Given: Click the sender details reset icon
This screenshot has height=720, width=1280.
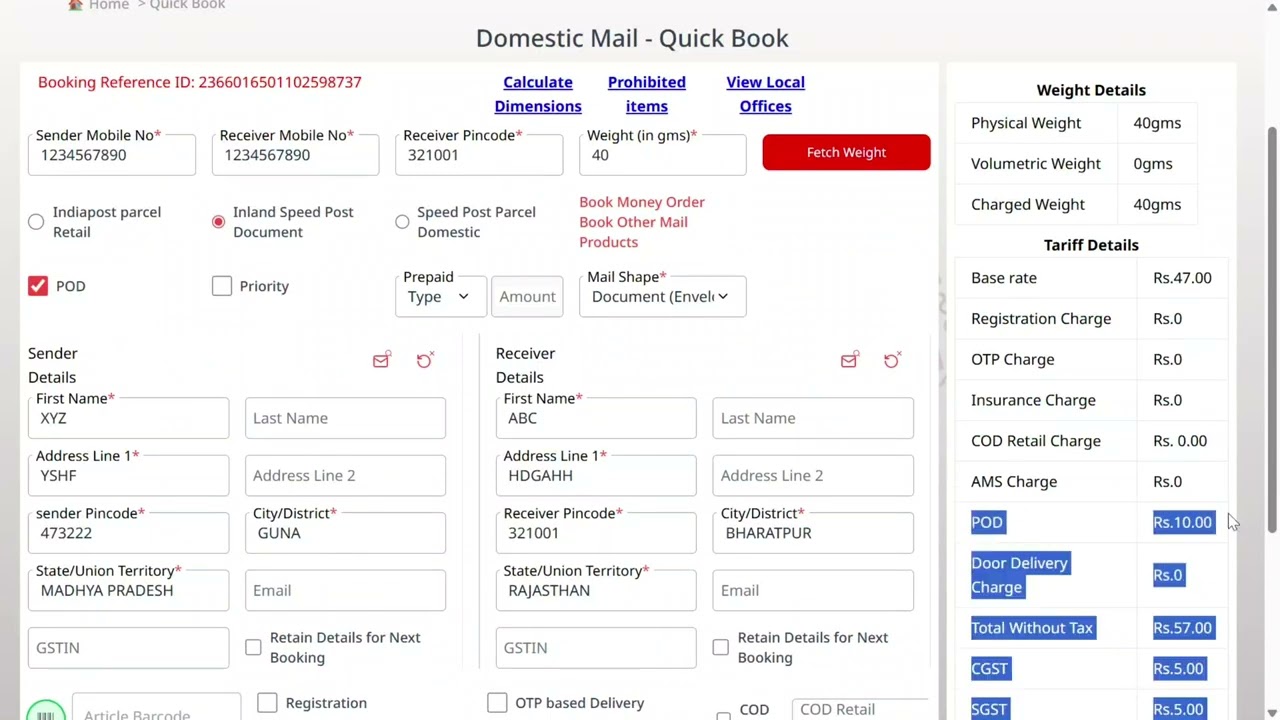Looking at the screenshot, I should click(424, 360).
